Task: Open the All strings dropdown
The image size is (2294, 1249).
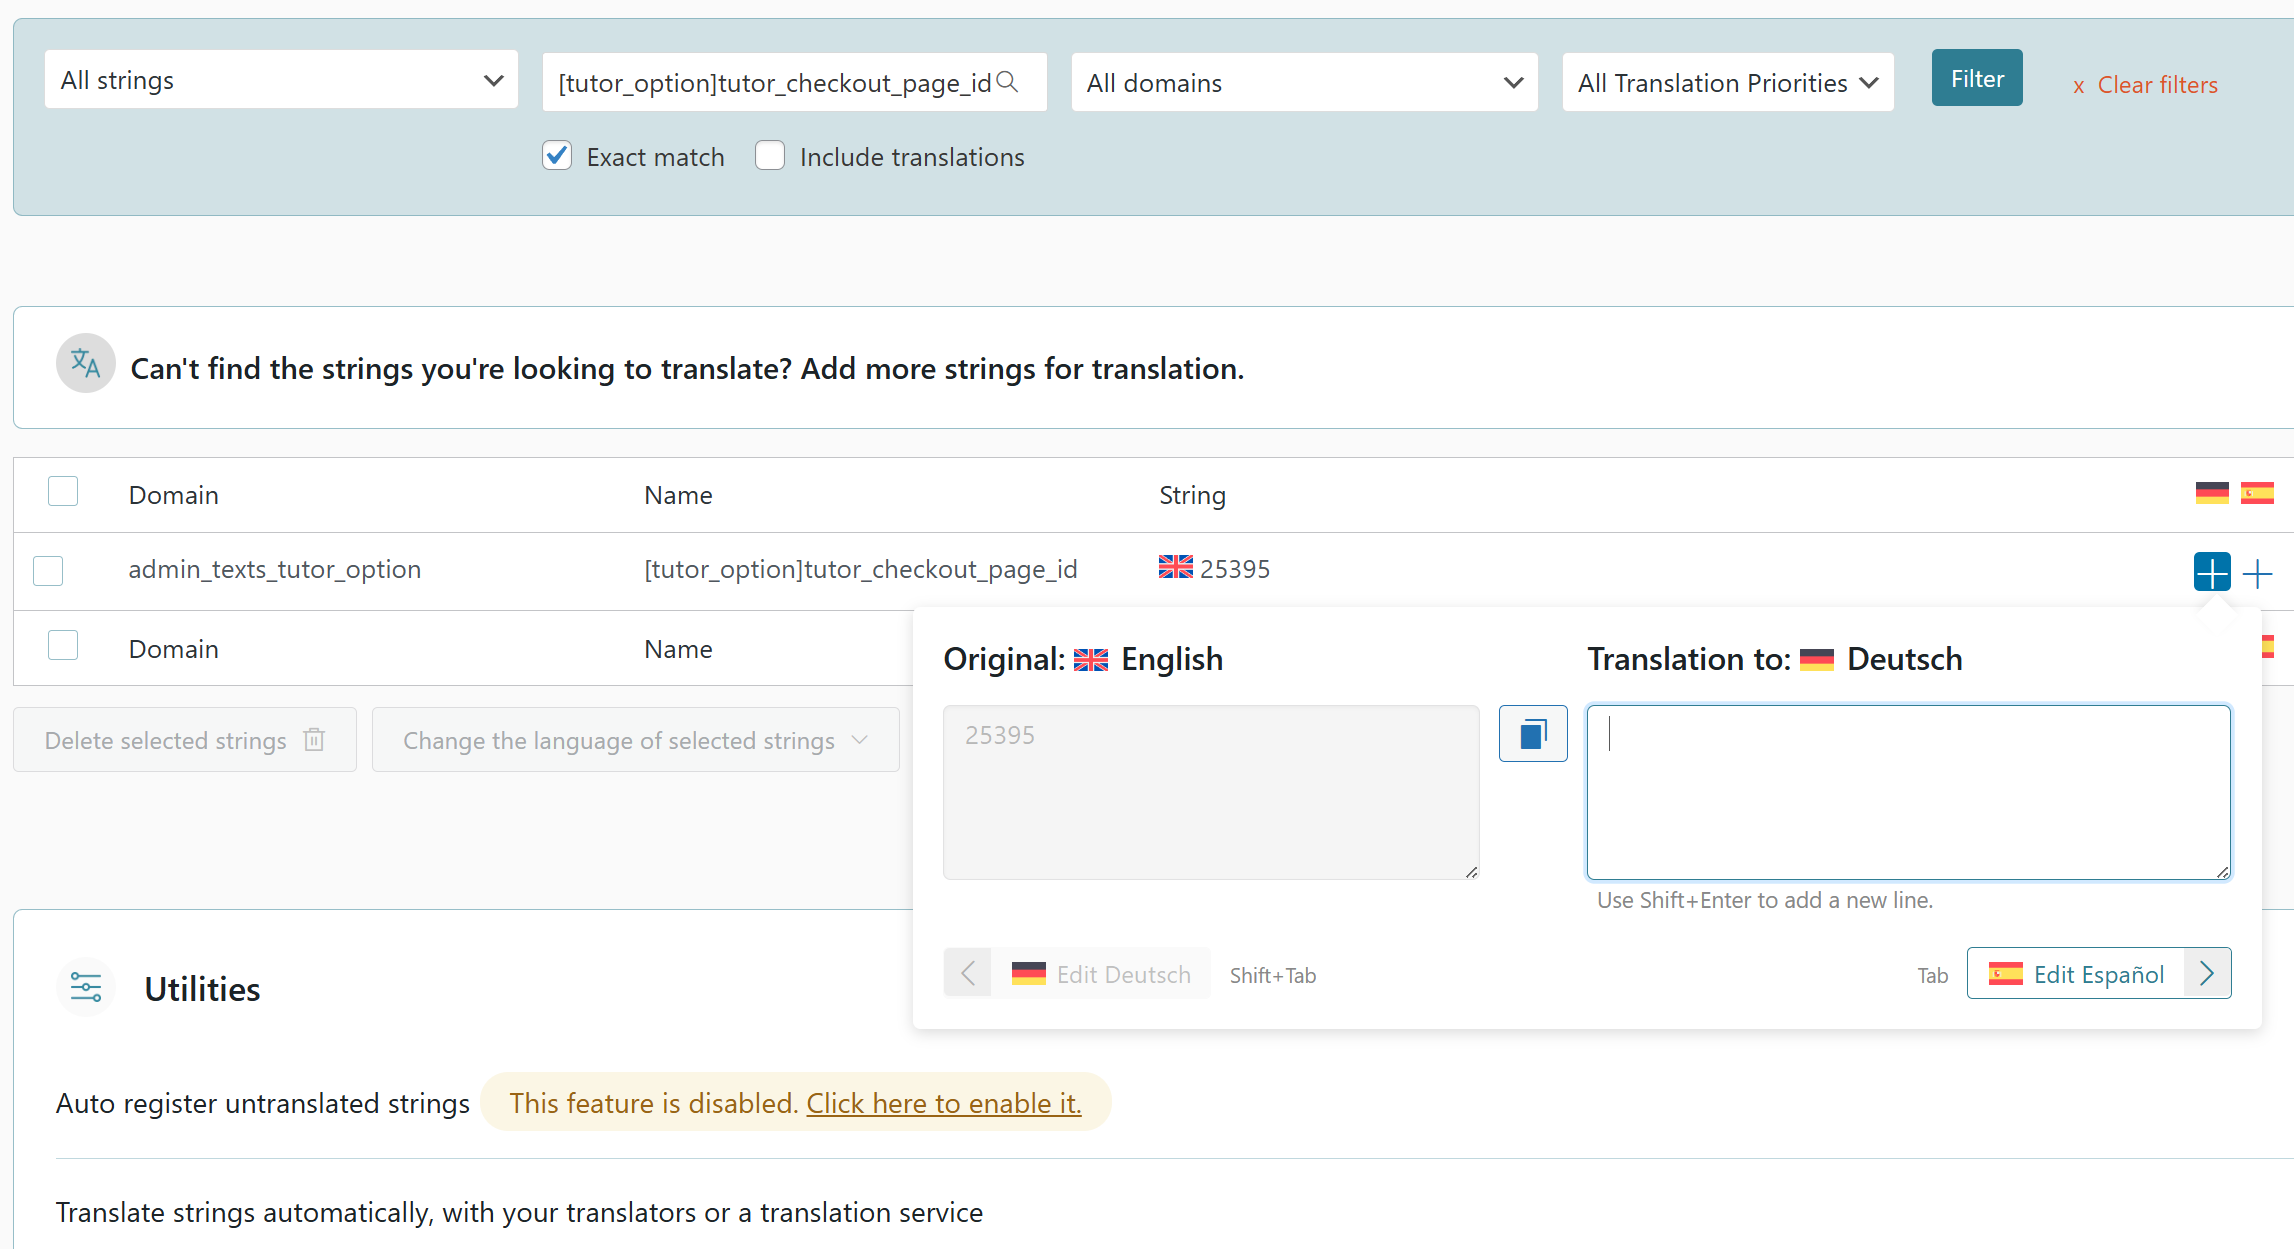Action: (x=281, y=80)
